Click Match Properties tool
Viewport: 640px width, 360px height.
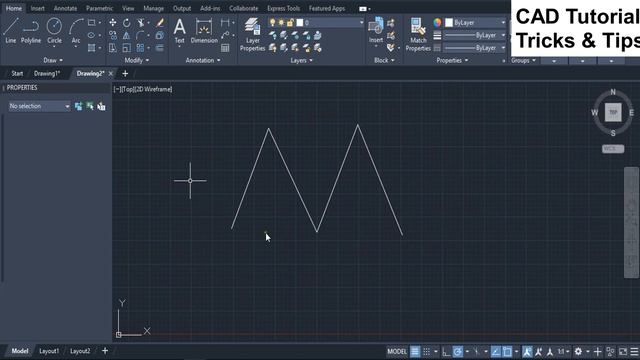point(418,35)
